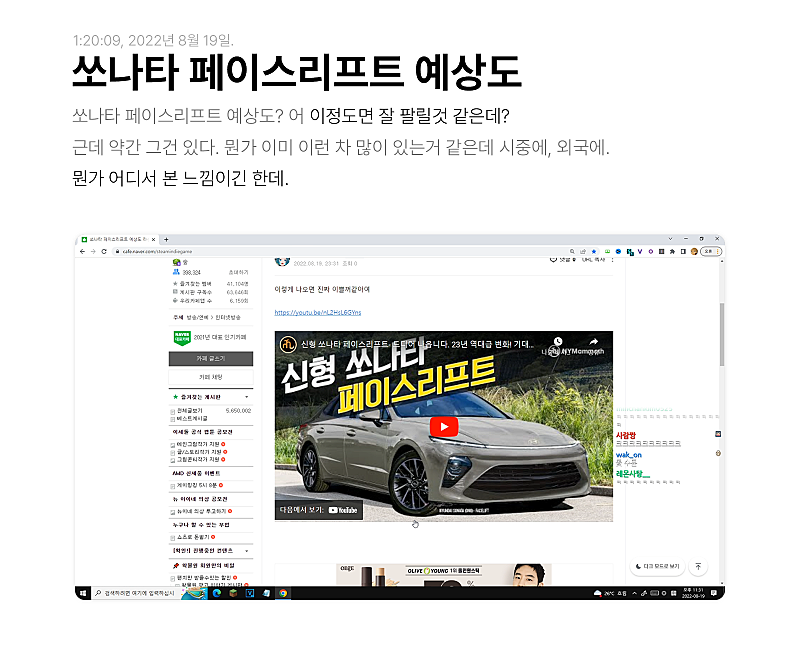The height and width of the screenshot is (650, 800).
Task: Click the 레몬사탕 chat username
Action: point(633,474)
